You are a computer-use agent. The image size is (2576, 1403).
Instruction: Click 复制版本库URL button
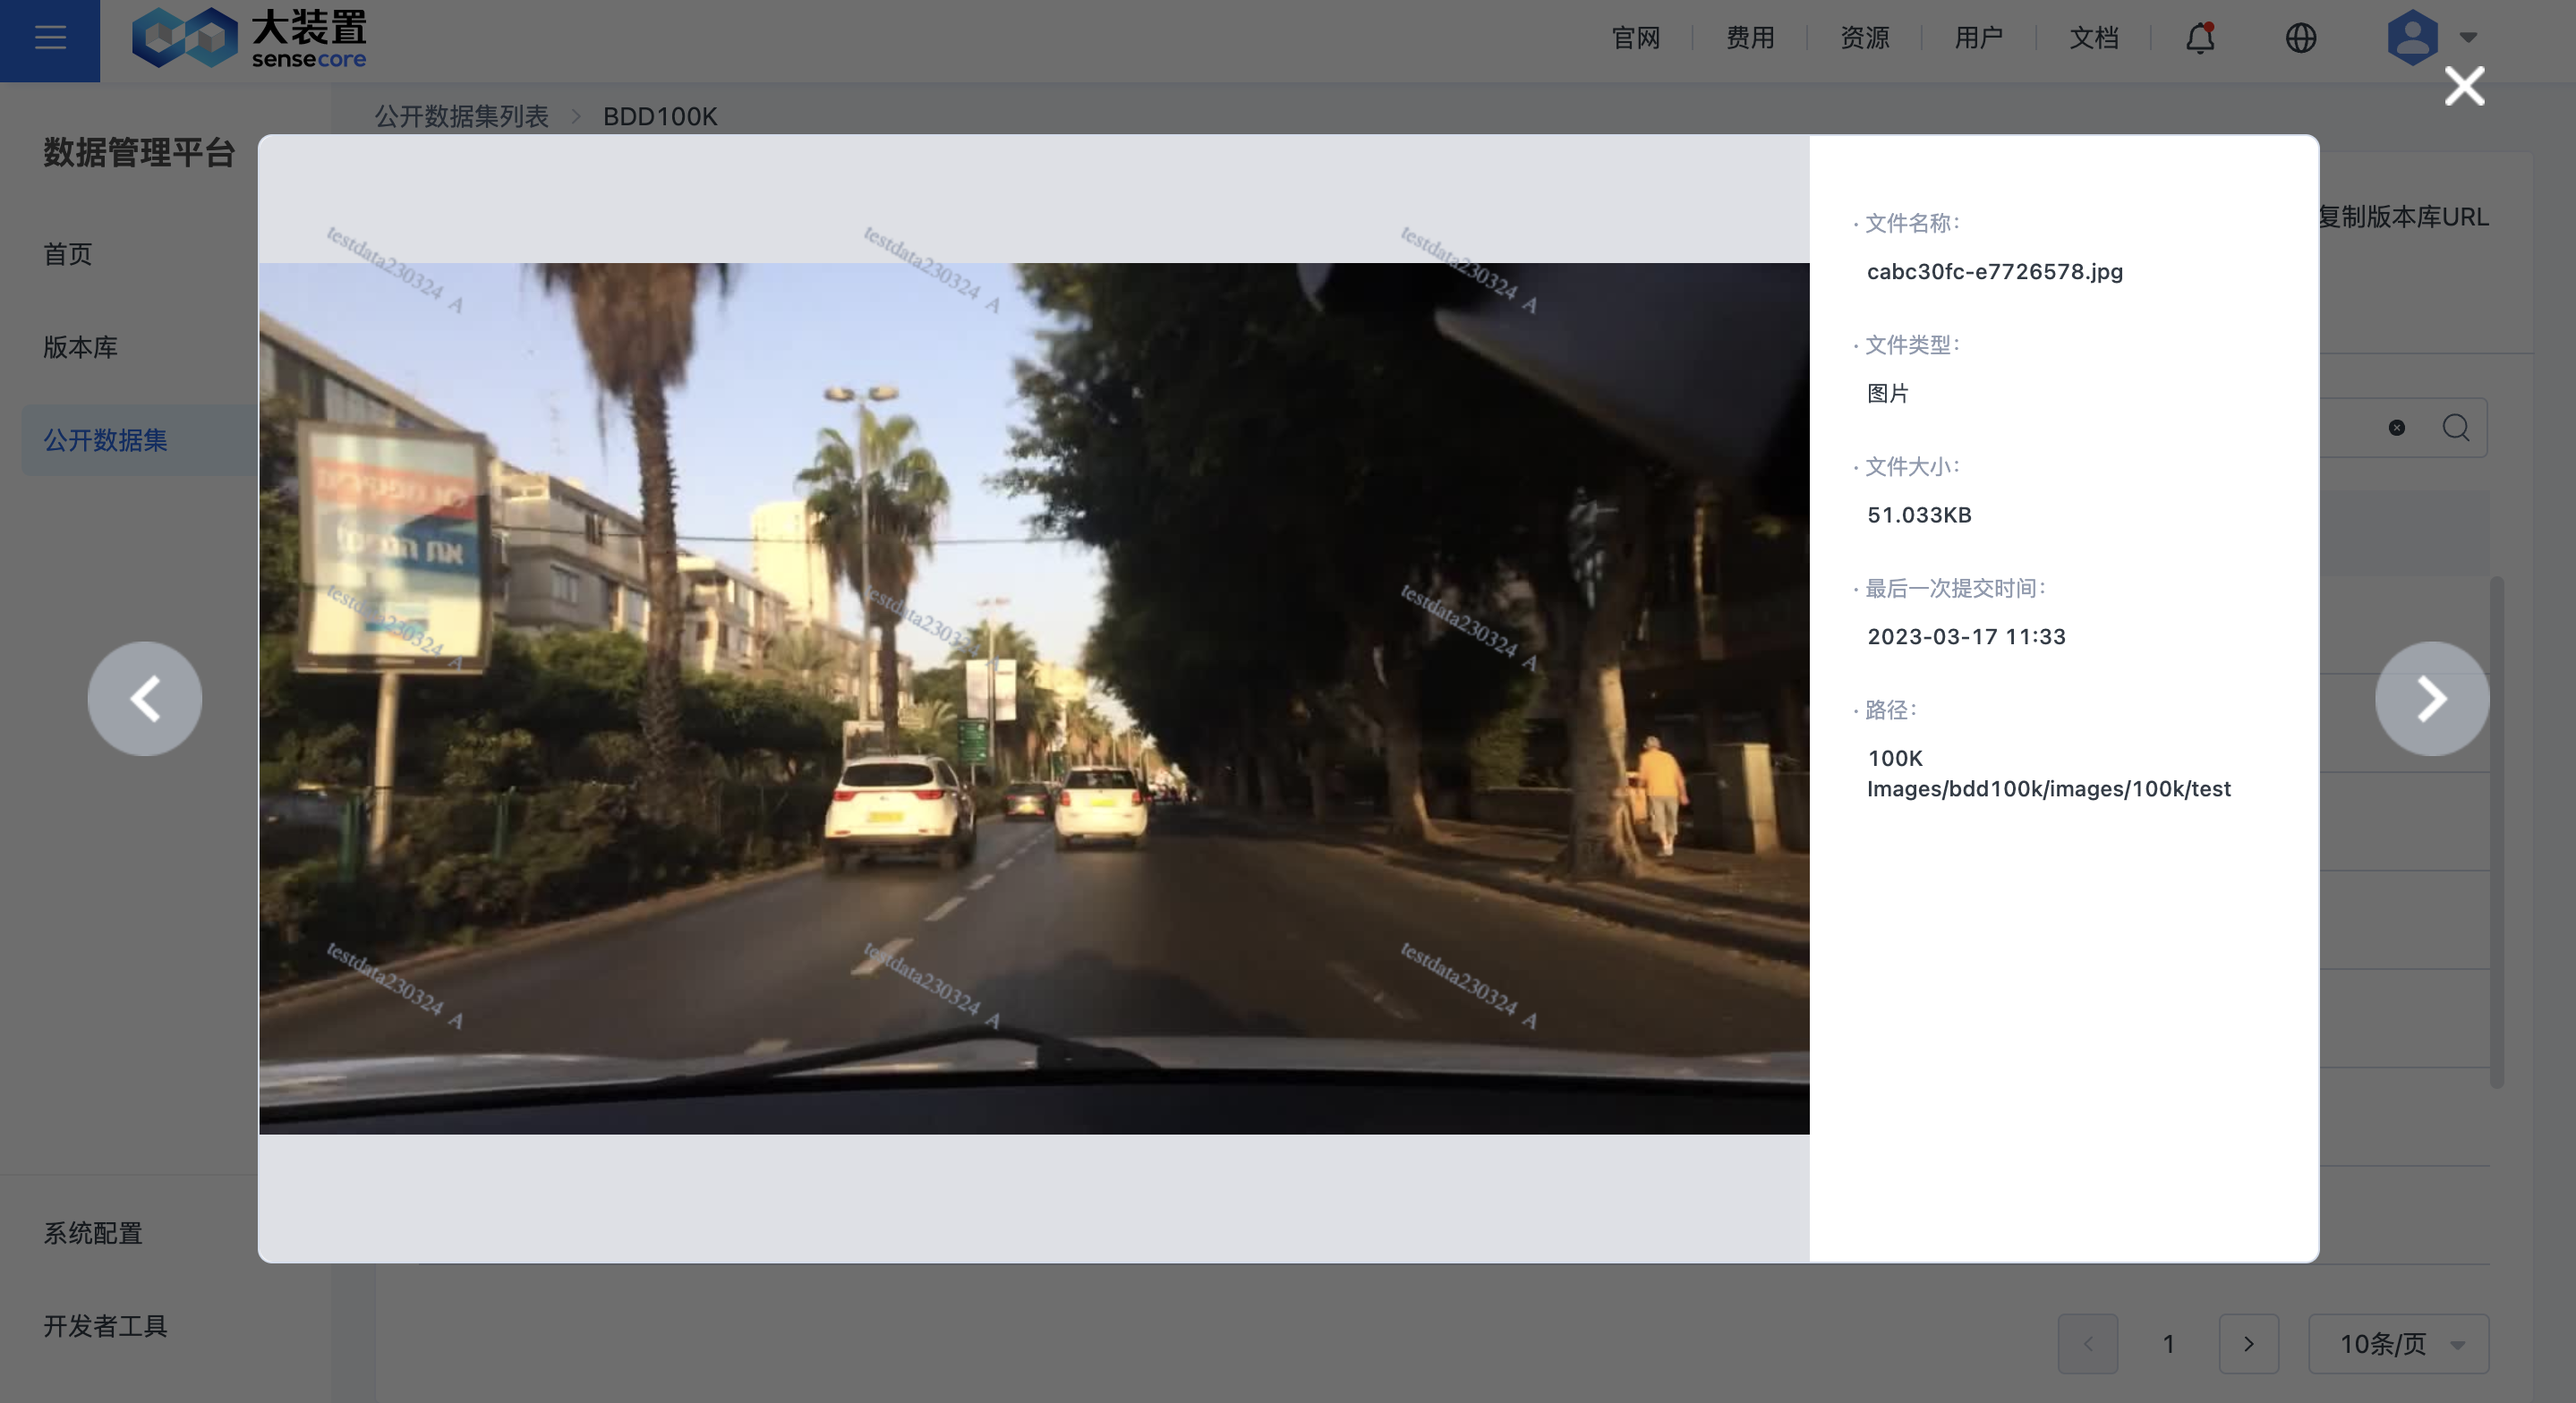[2403, 217]
